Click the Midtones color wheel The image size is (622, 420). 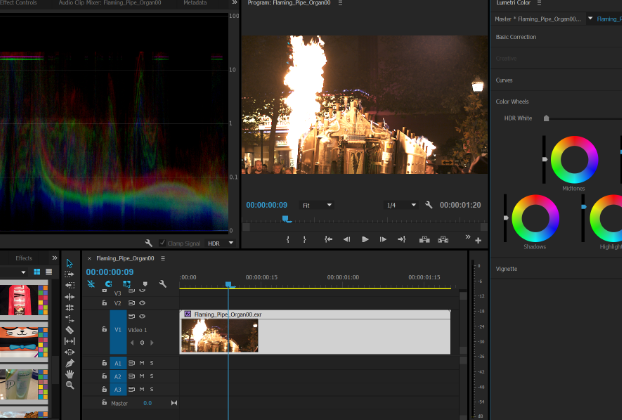click(x=574, y=159)
